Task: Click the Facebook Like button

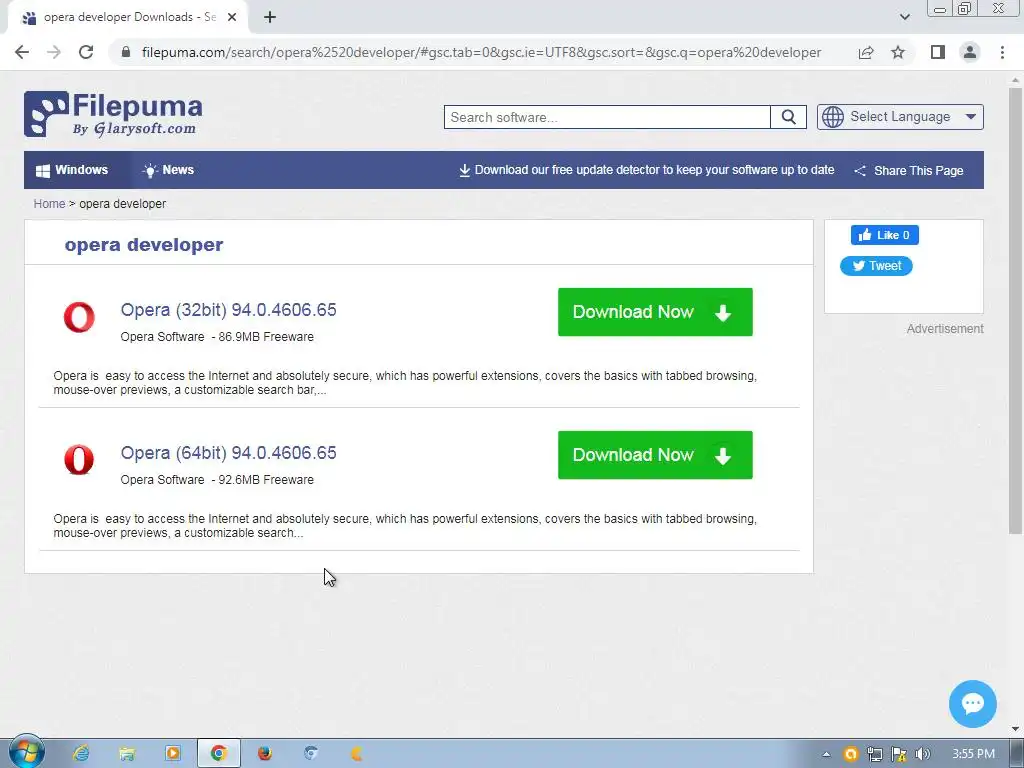Action: (x=884, y=235)
